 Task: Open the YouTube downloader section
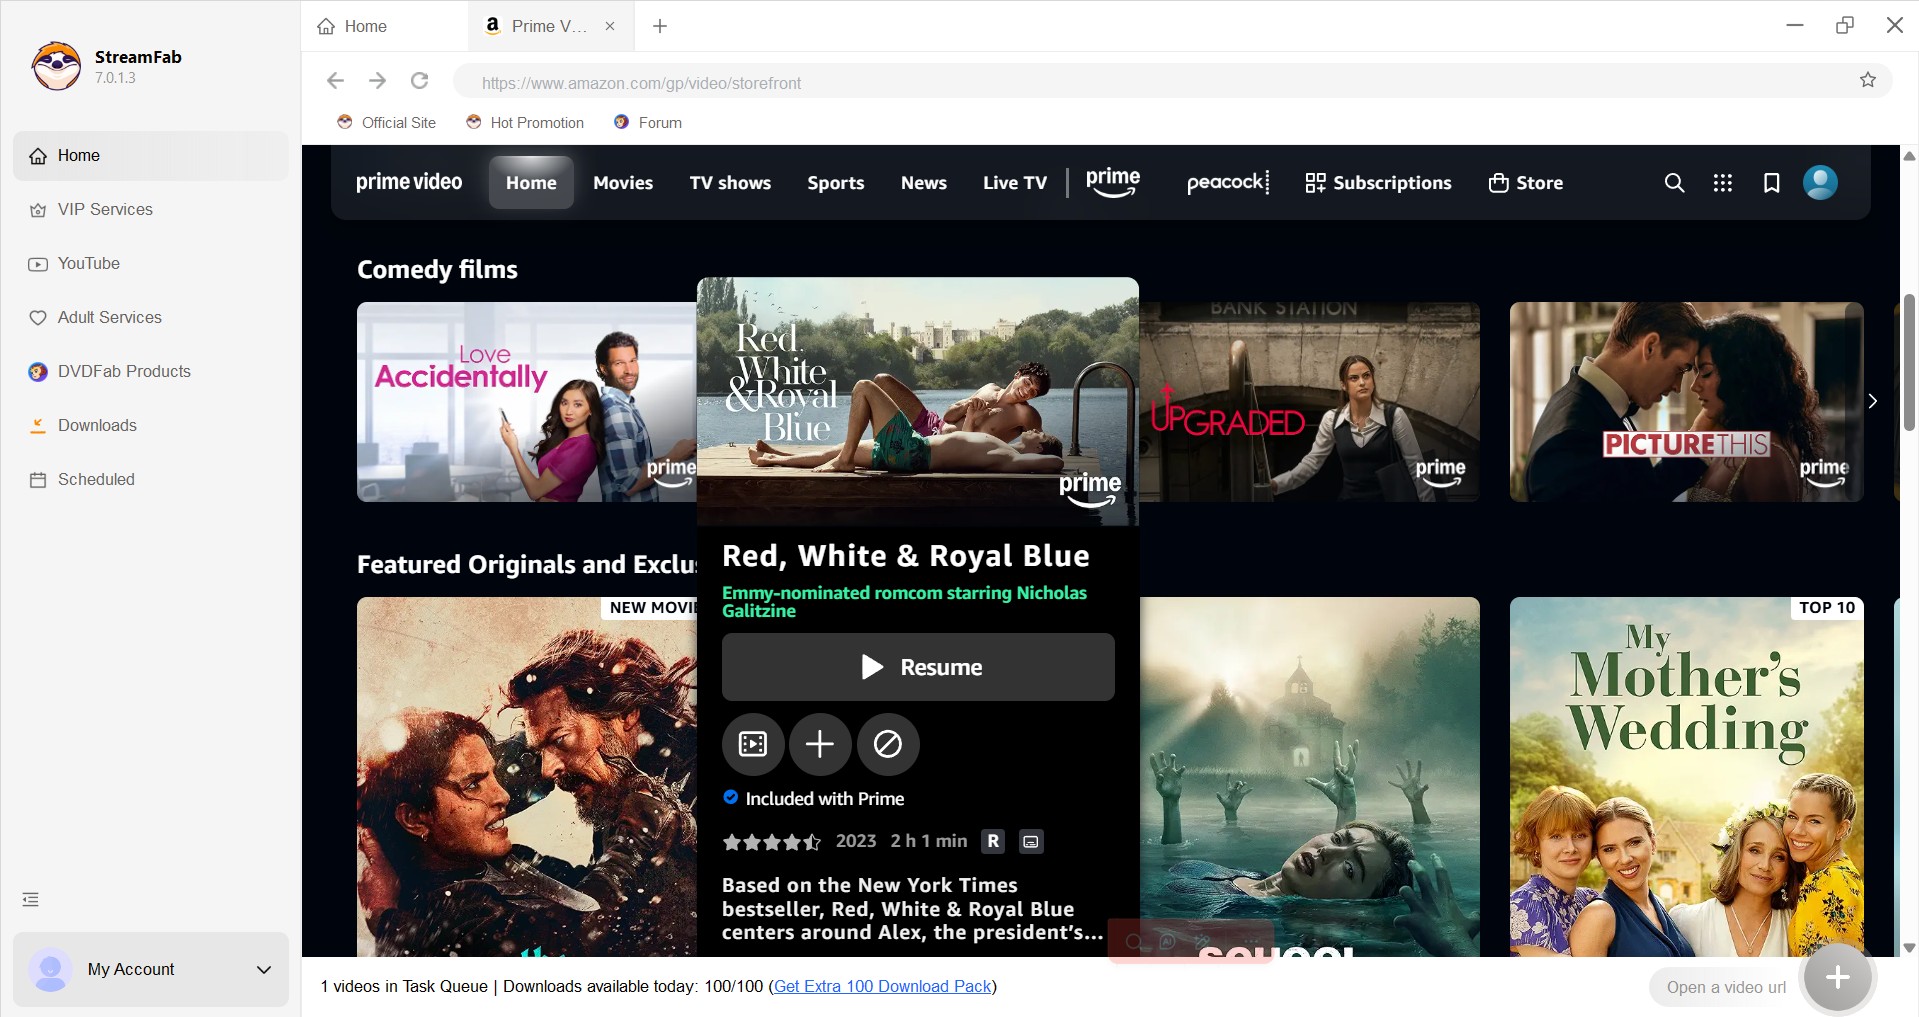pos(88,263)
